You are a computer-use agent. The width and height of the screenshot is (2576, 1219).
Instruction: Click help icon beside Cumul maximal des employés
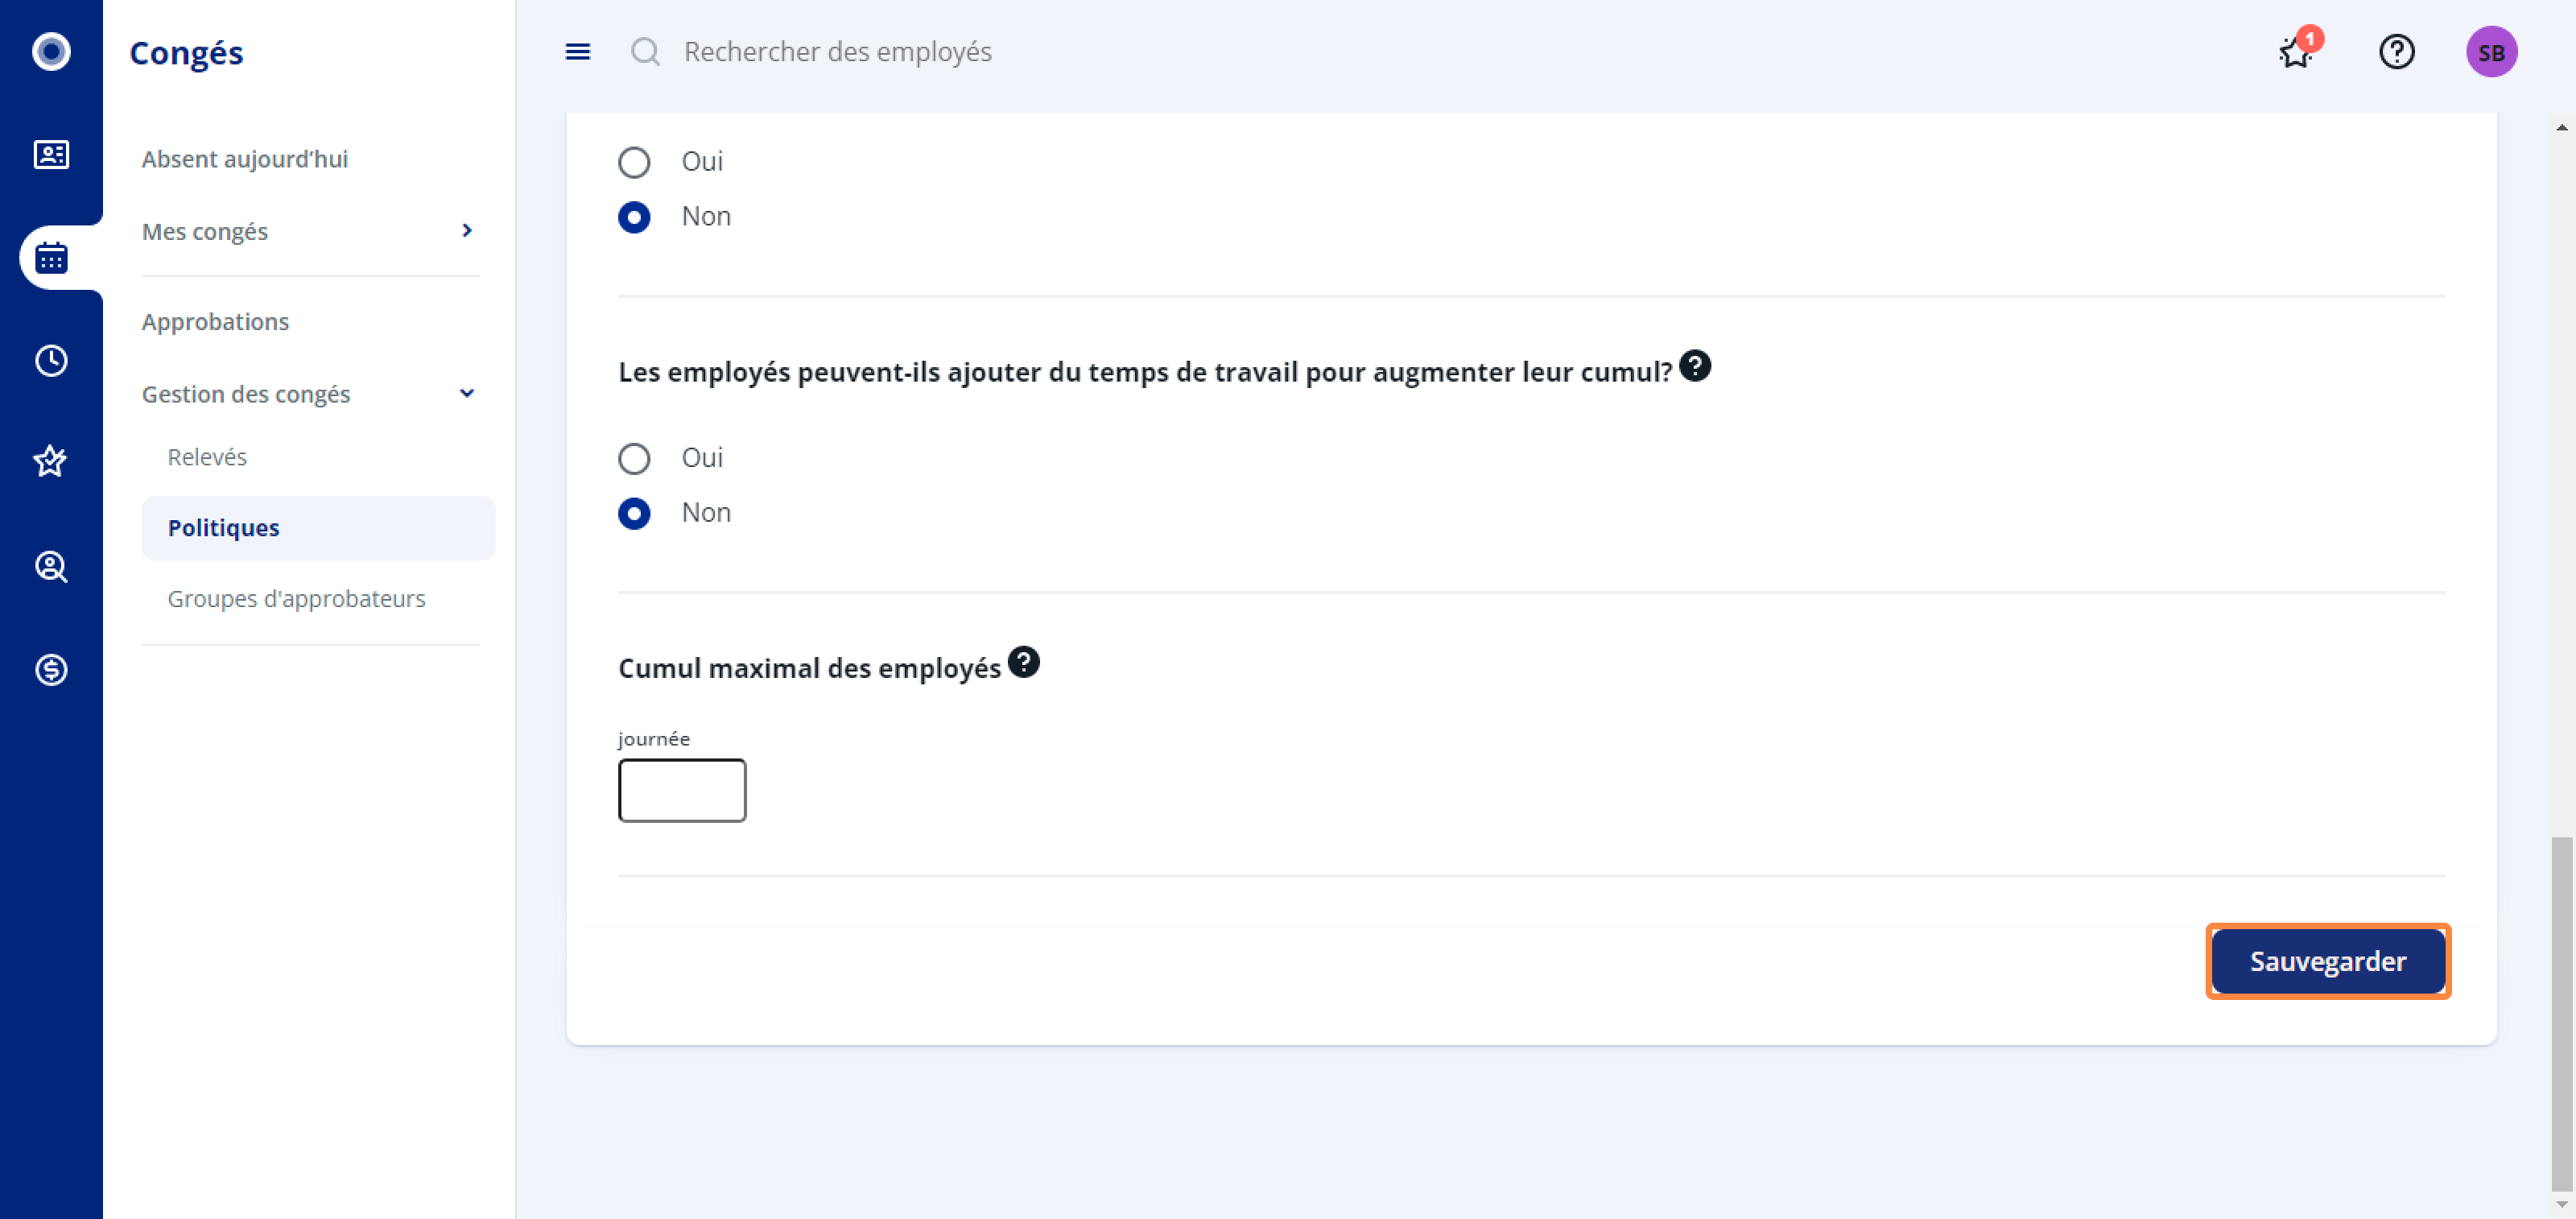pyautogui.click(x=1023, y=662)
